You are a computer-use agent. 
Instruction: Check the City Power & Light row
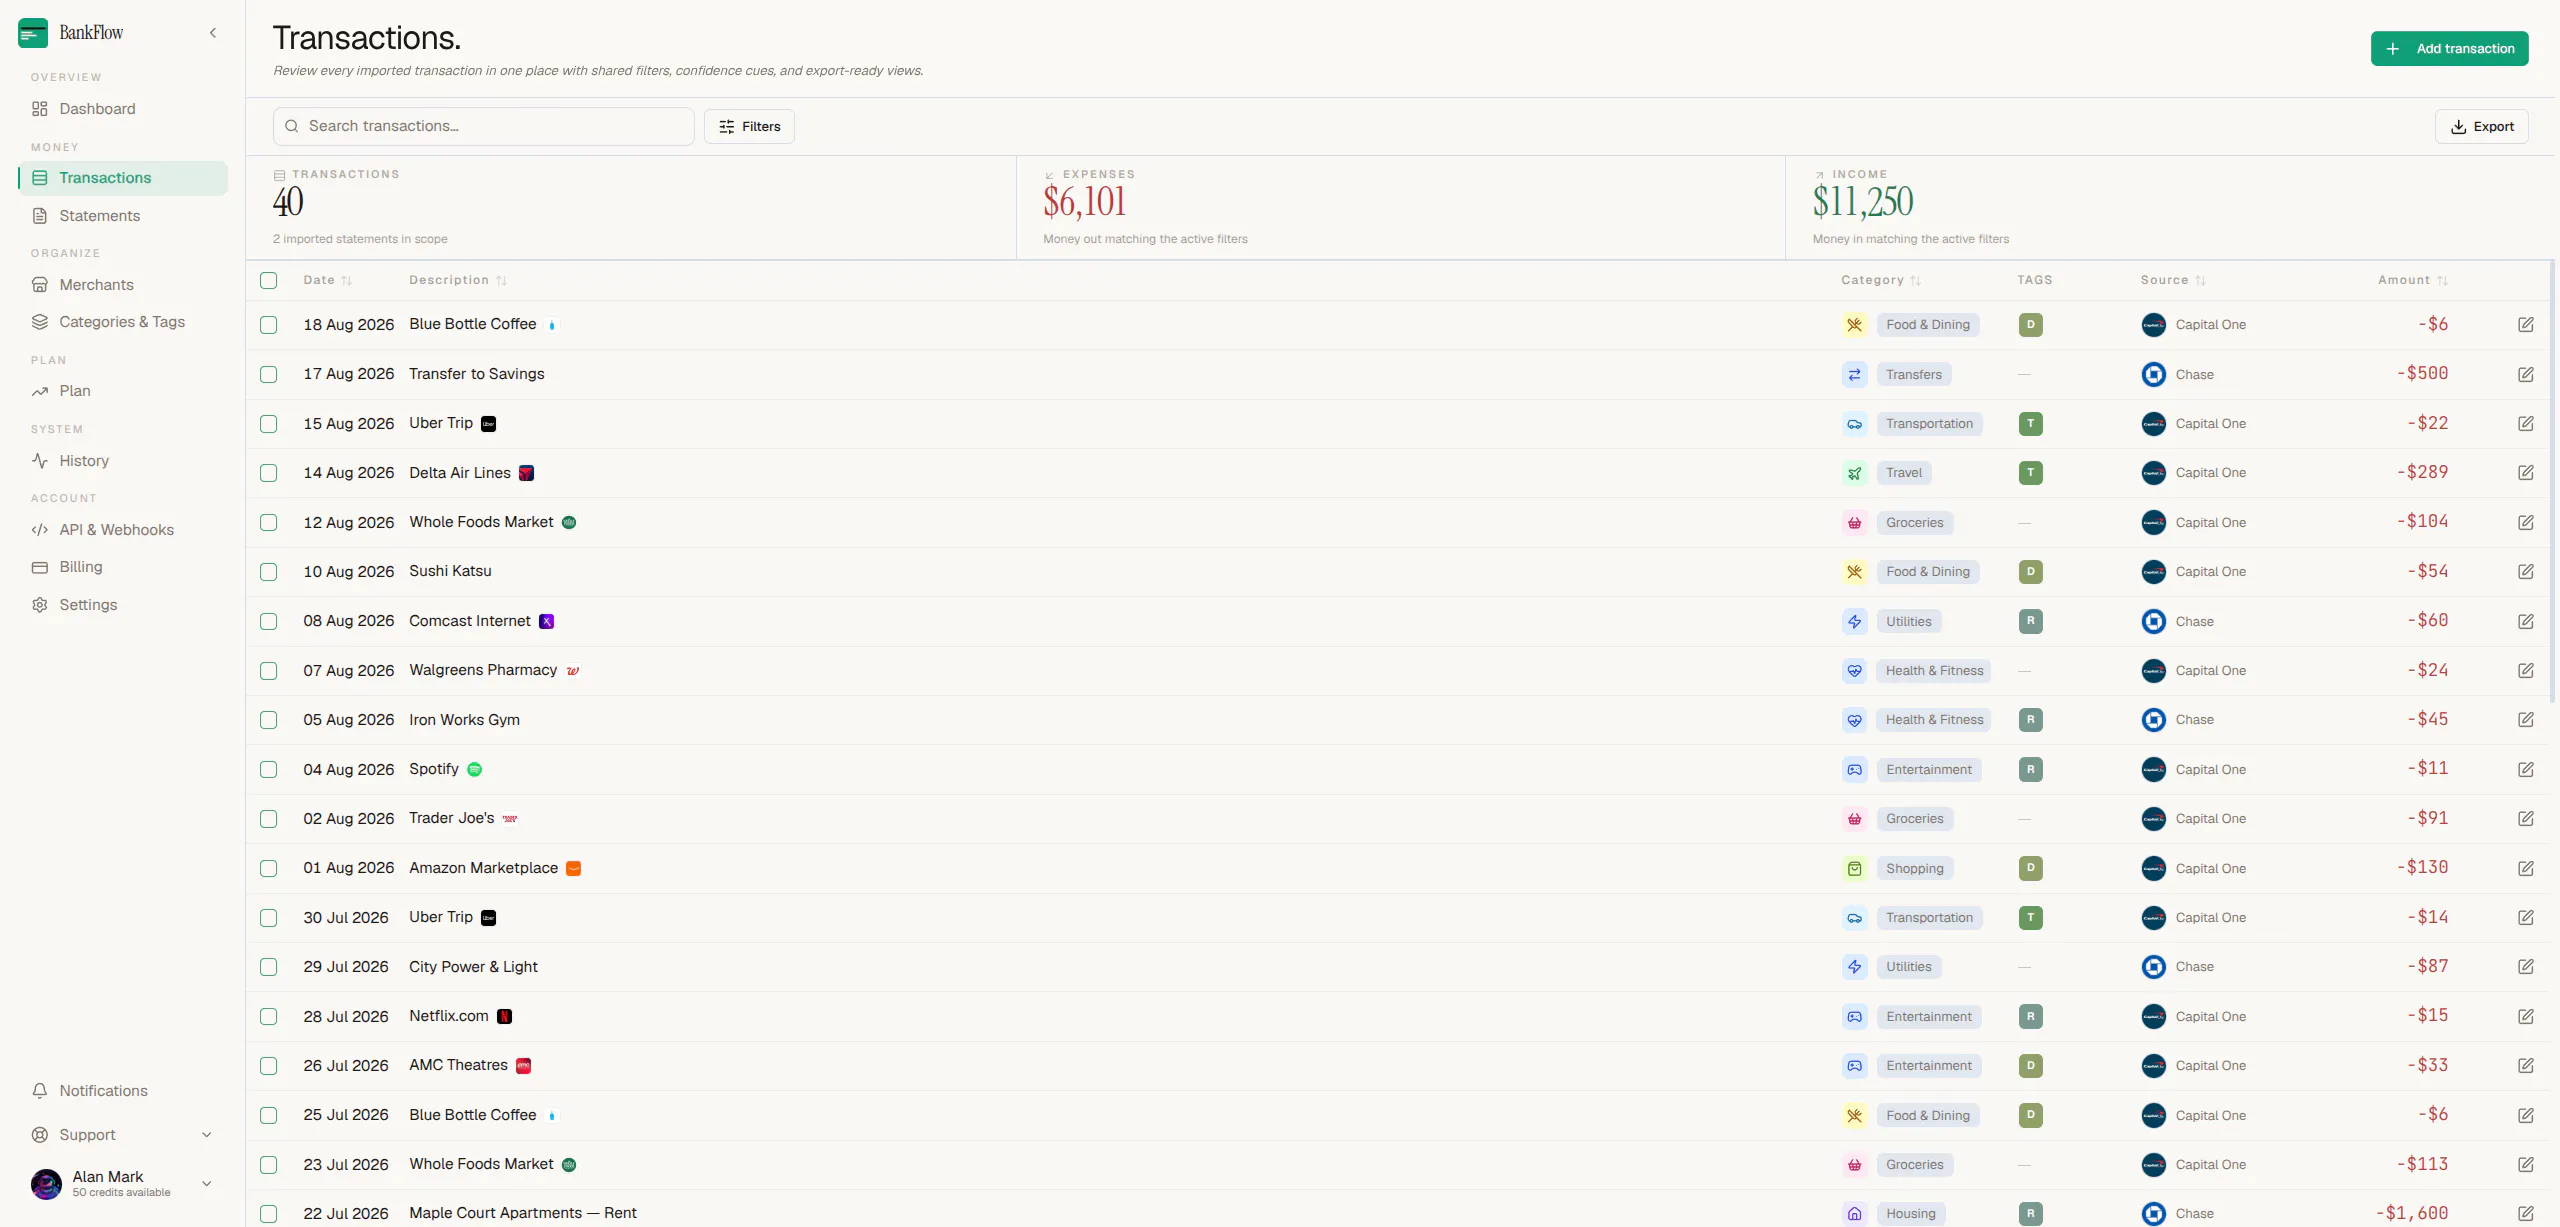[x=269, y=967]
